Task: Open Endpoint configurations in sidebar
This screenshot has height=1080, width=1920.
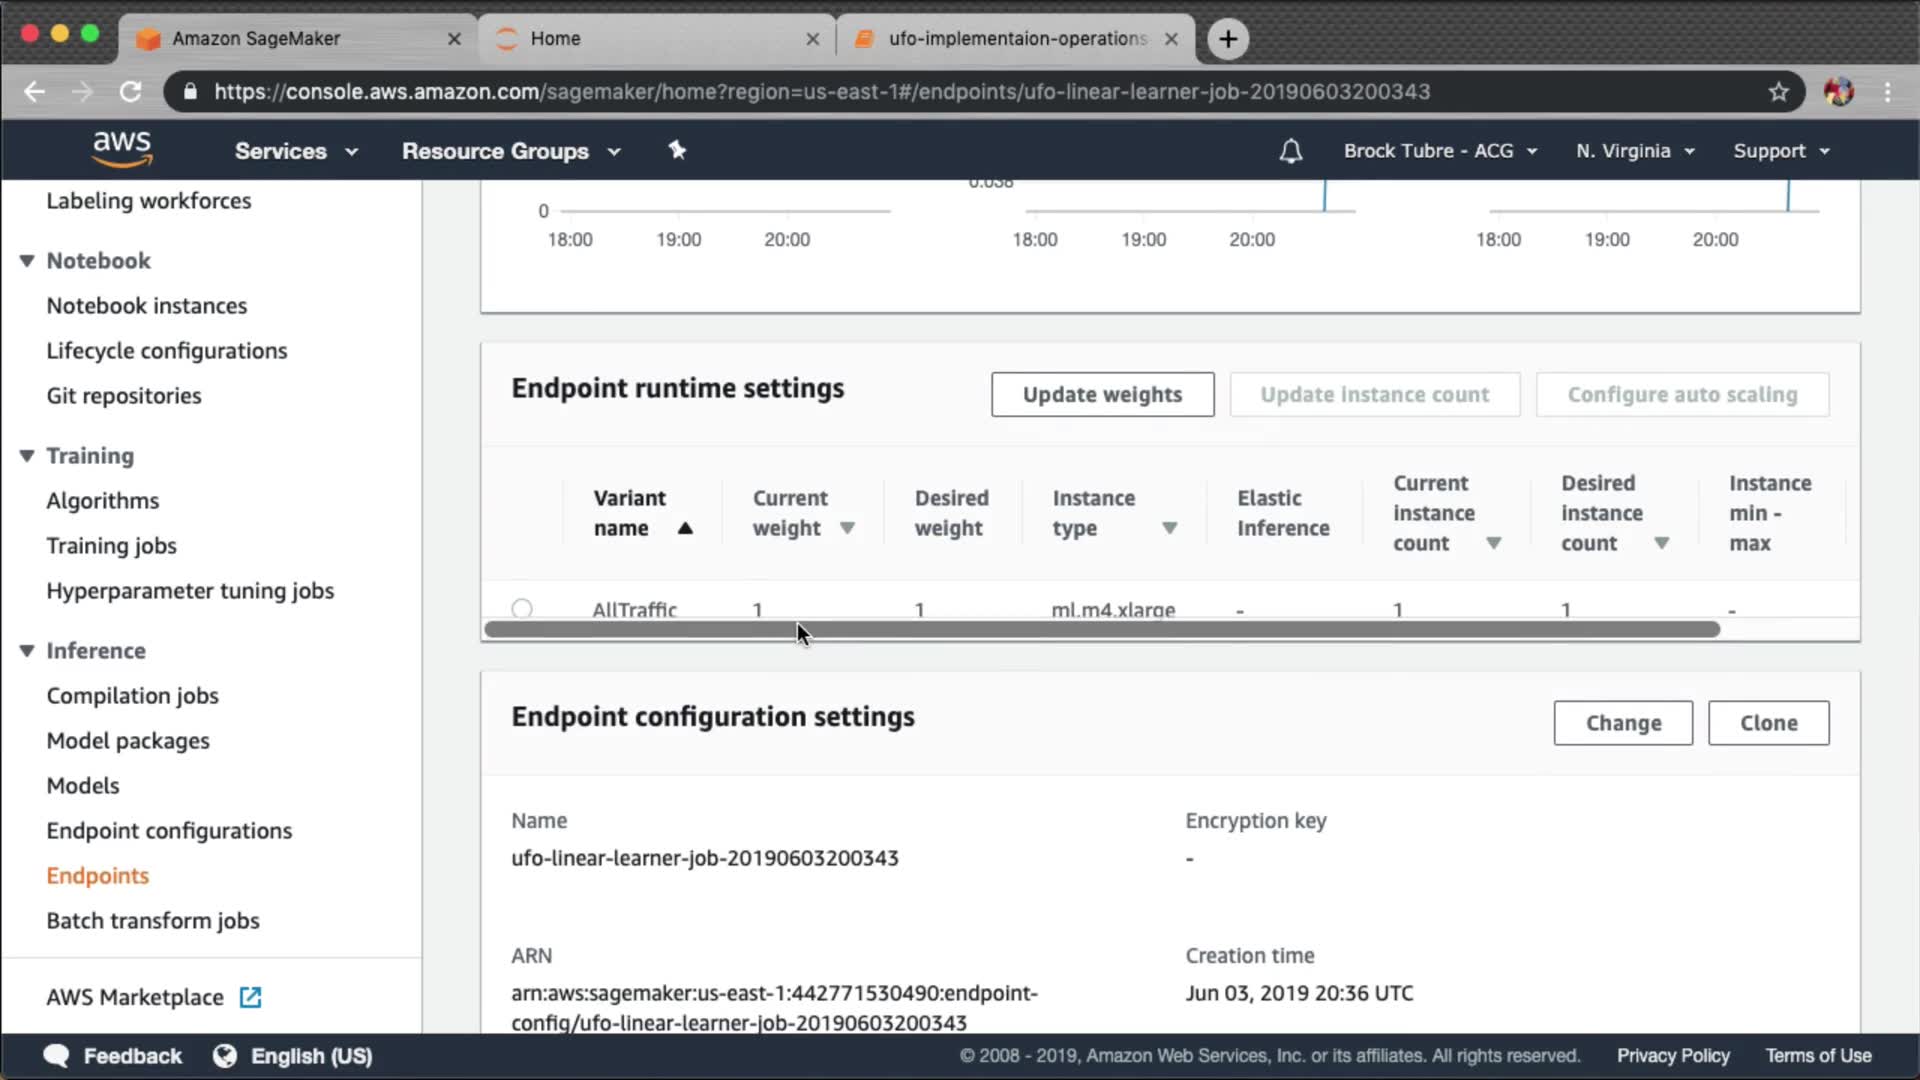Action: [169, 831]
